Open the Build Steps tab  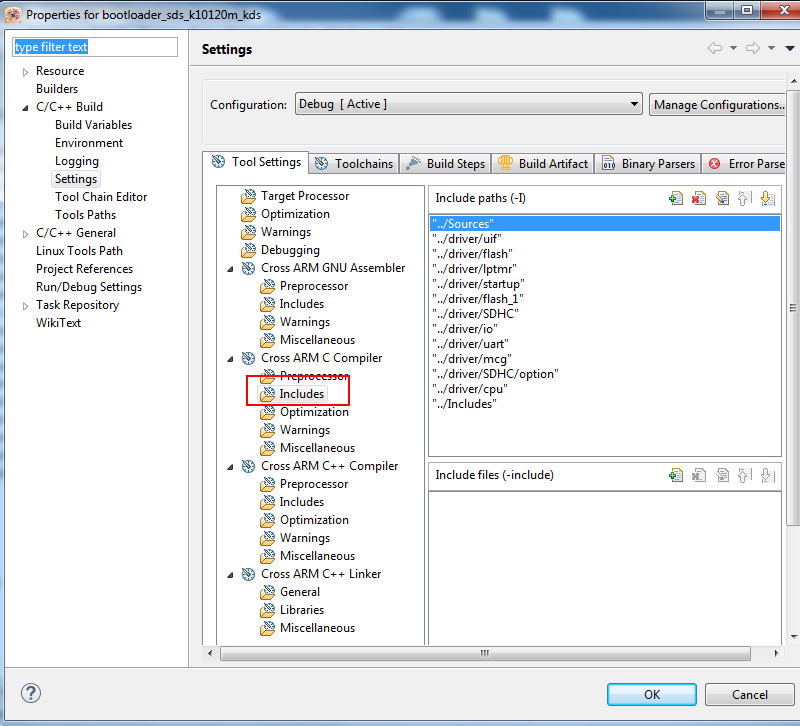coord(445,164)
